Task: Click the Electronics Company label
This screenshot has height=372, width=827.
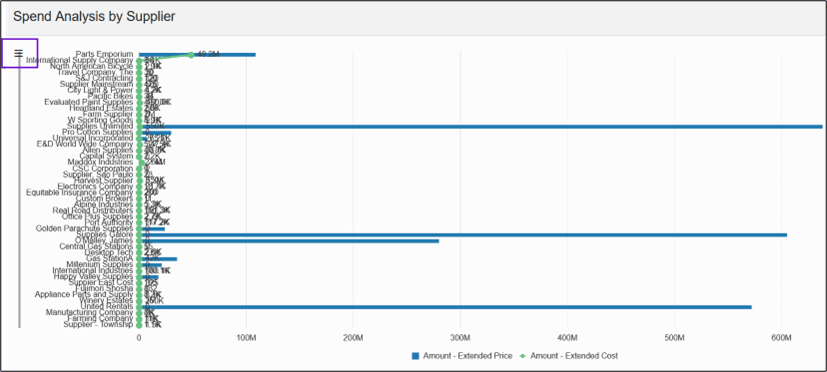Action: [95, 187]
